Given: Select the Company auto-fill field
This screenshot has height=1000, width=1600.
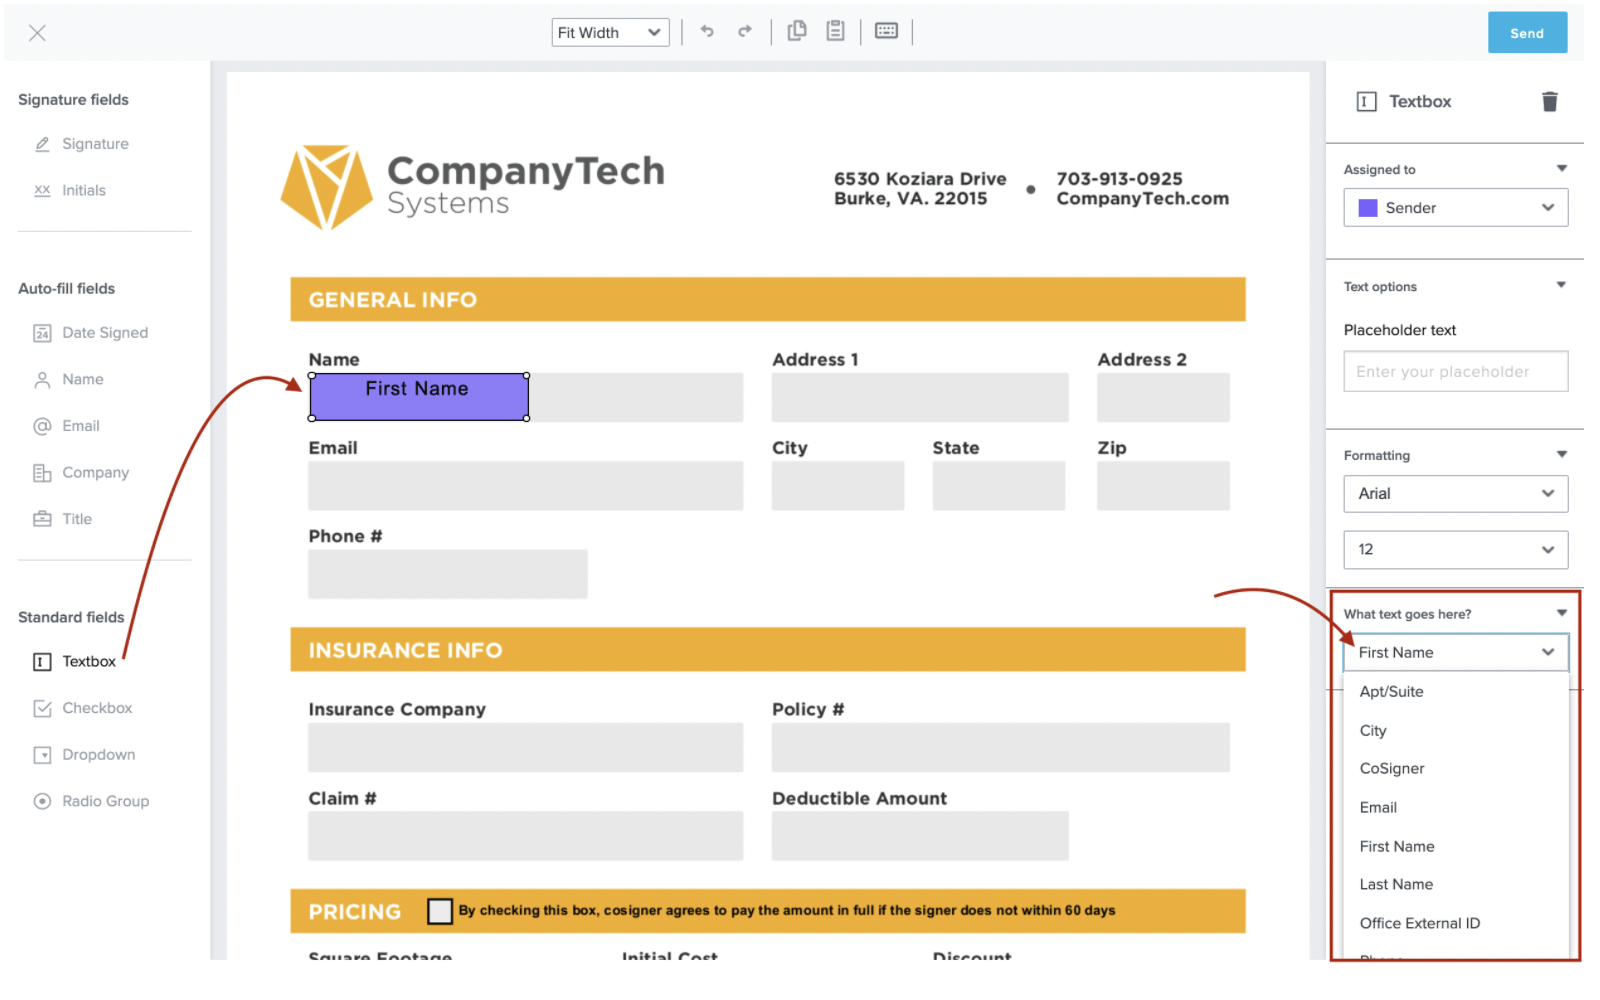Looking at the screenshot, I should 95,472.
